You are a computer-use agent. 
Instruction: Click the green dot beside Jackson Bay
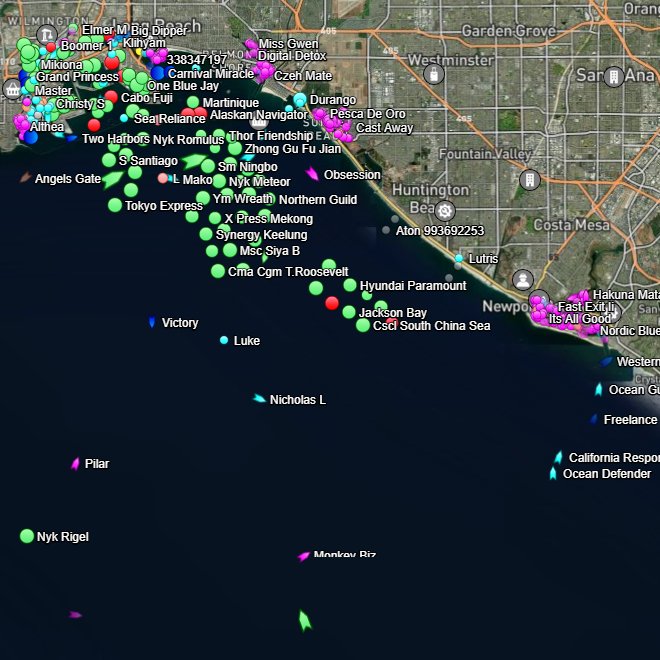349,312
